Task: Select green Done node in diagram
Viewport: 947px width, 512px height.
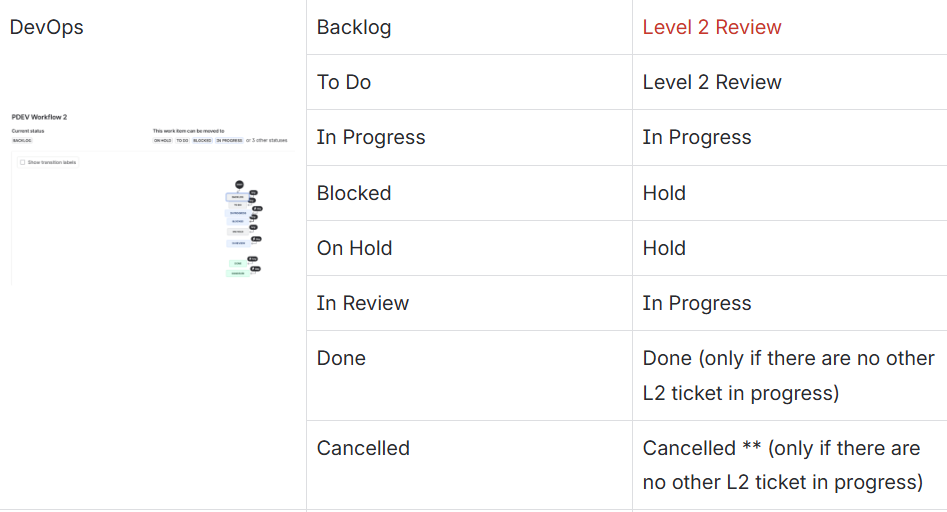Action: [237, 263]
